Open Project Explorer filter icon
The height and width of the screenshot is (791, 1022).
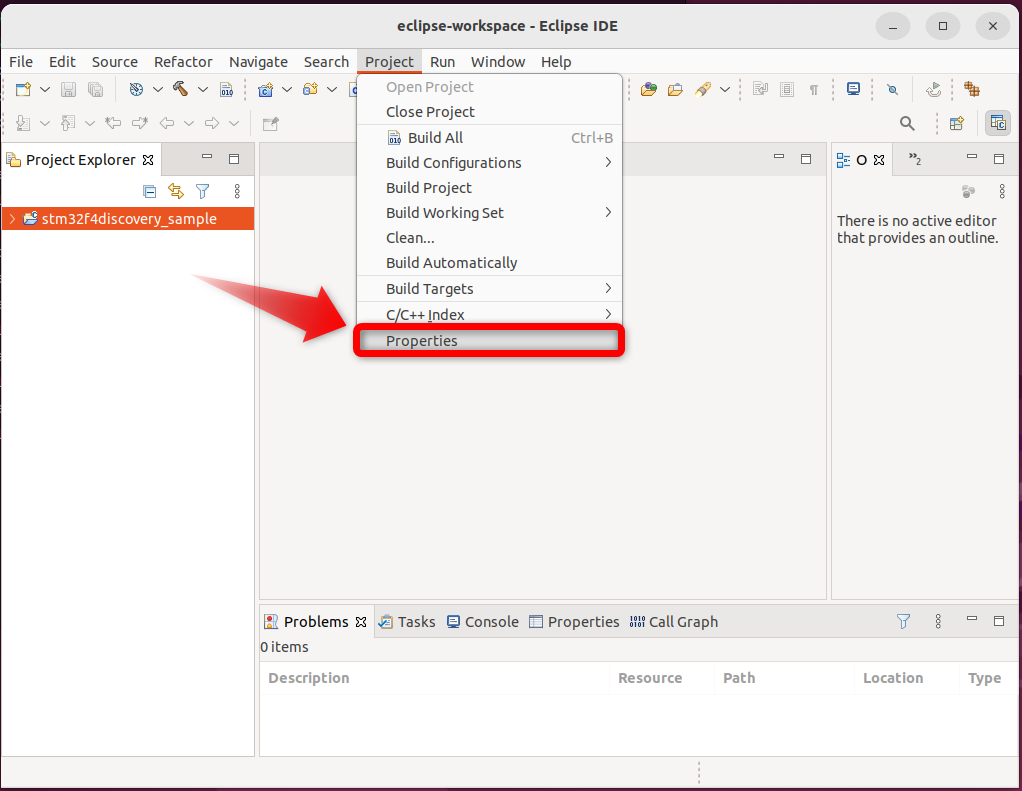[x=203, y=191]
